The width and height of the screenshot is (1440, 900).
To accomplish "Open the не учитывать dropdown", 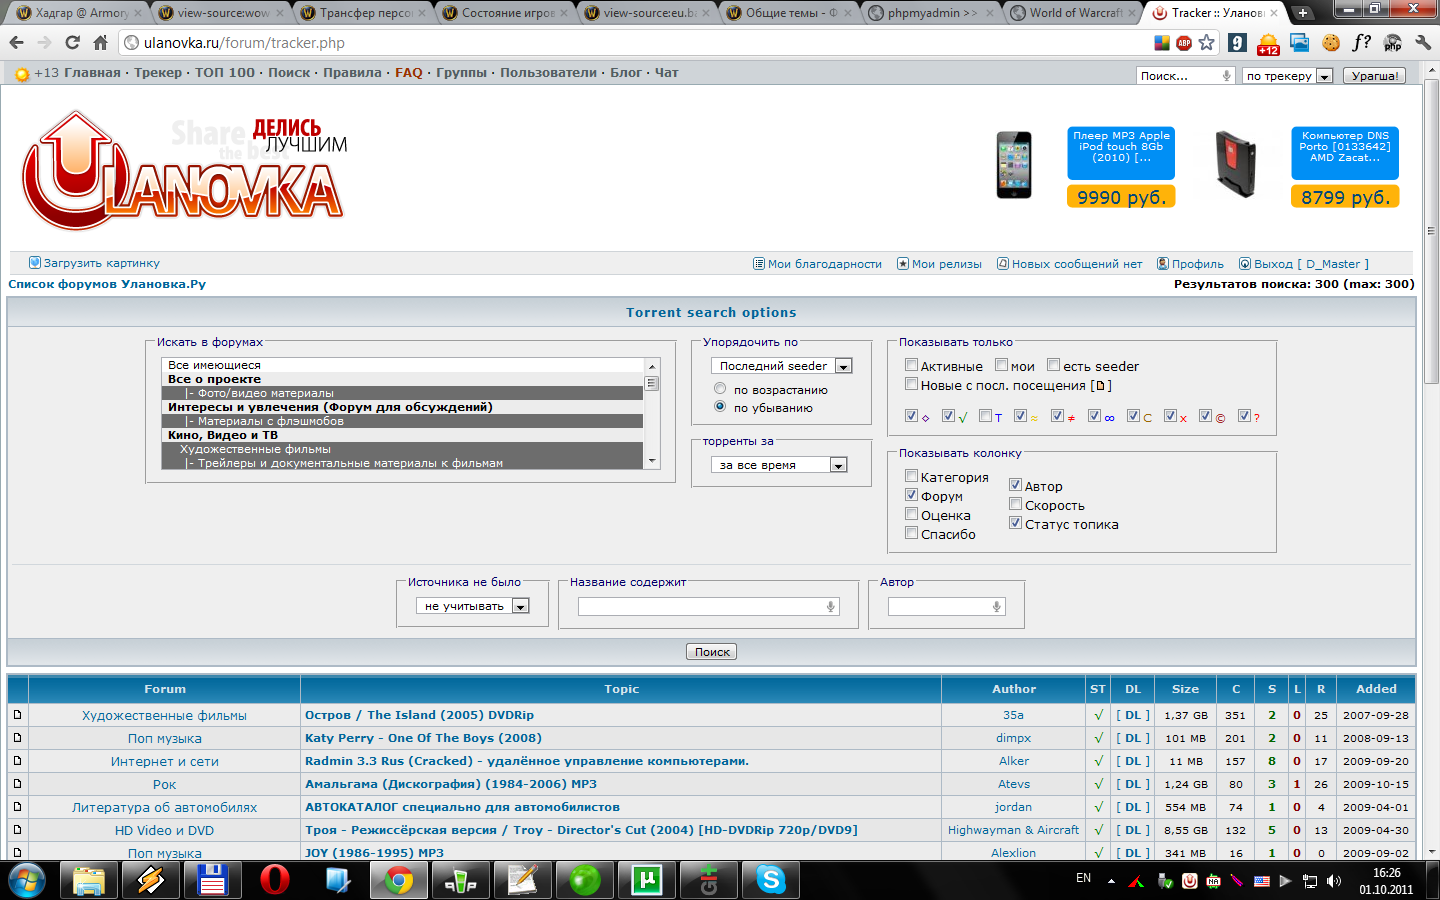I will pos(472,606).
